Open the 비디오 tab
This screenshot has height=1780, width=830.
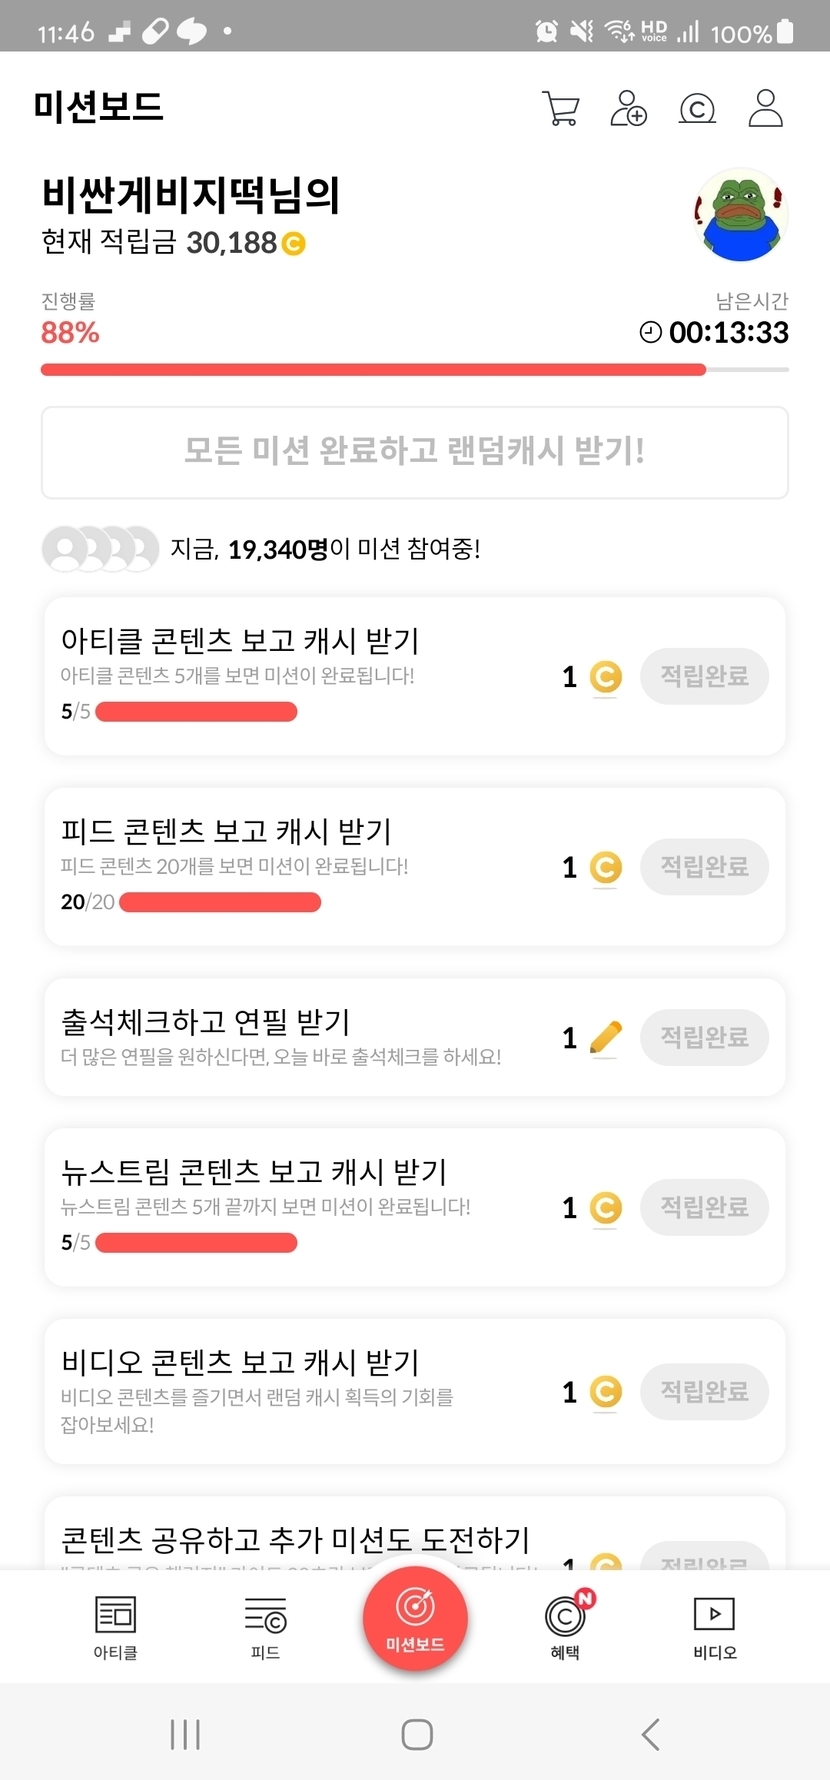pos(714,1625)
